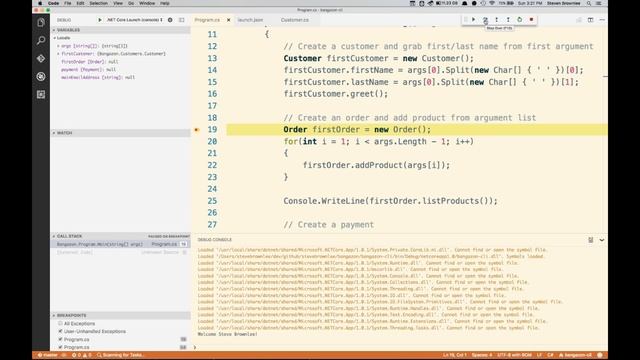Open the Source Control git icon
This screenshot has height=360, width=640.
(x=41, y=58)
